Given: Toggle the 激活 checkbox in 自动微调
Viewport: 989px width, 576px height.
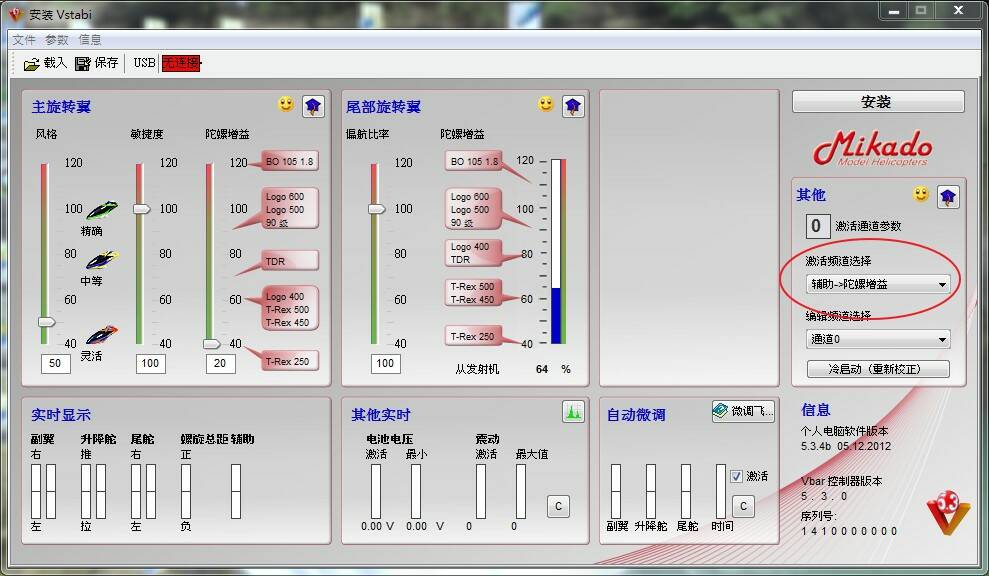Looking at the screenshot, I should pyautogui.click(x=737, y=476).
